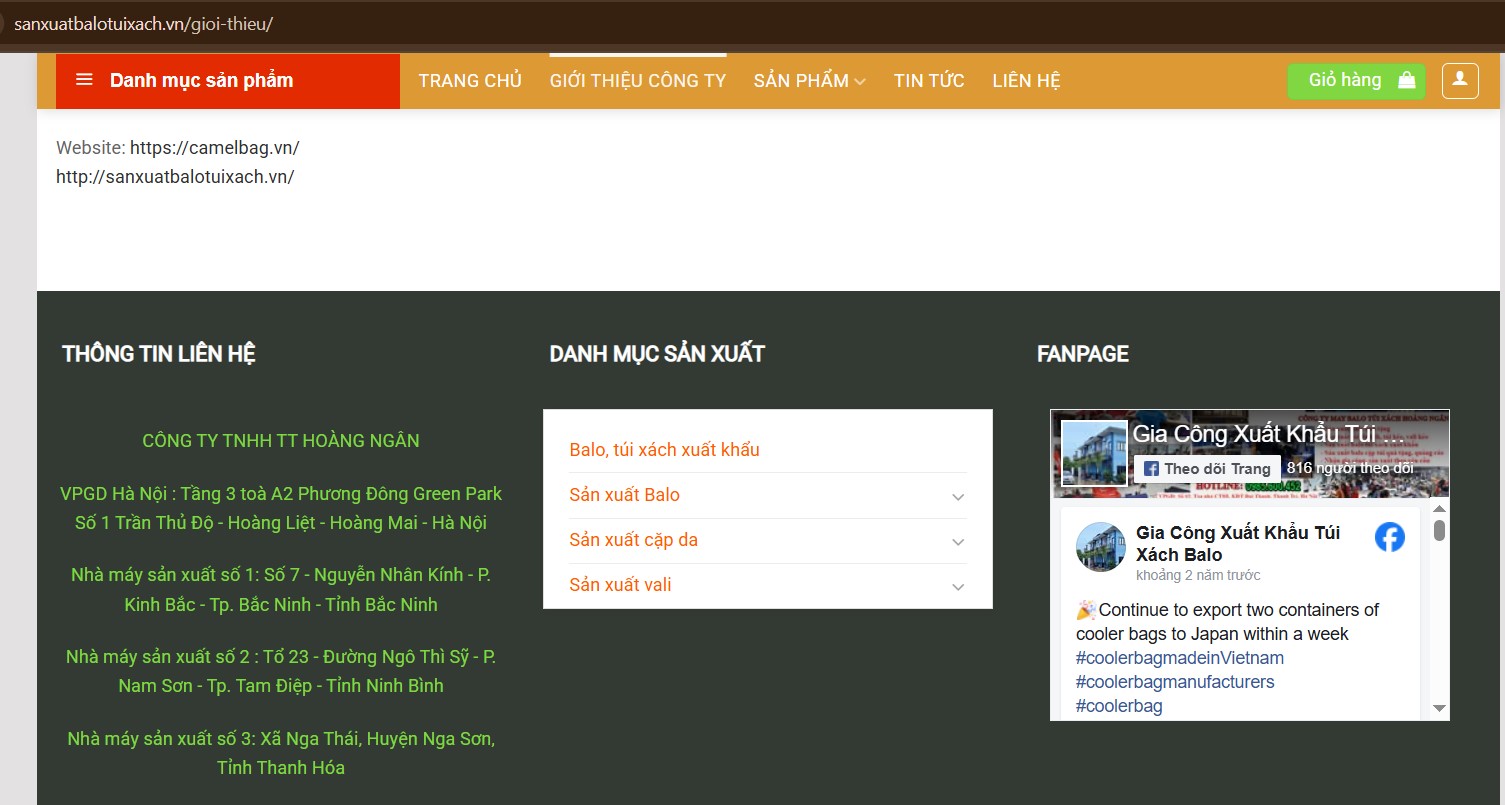Navigate to the TIN TỨC page
This screenshot has height=805, width=1505.
[929, 80]
